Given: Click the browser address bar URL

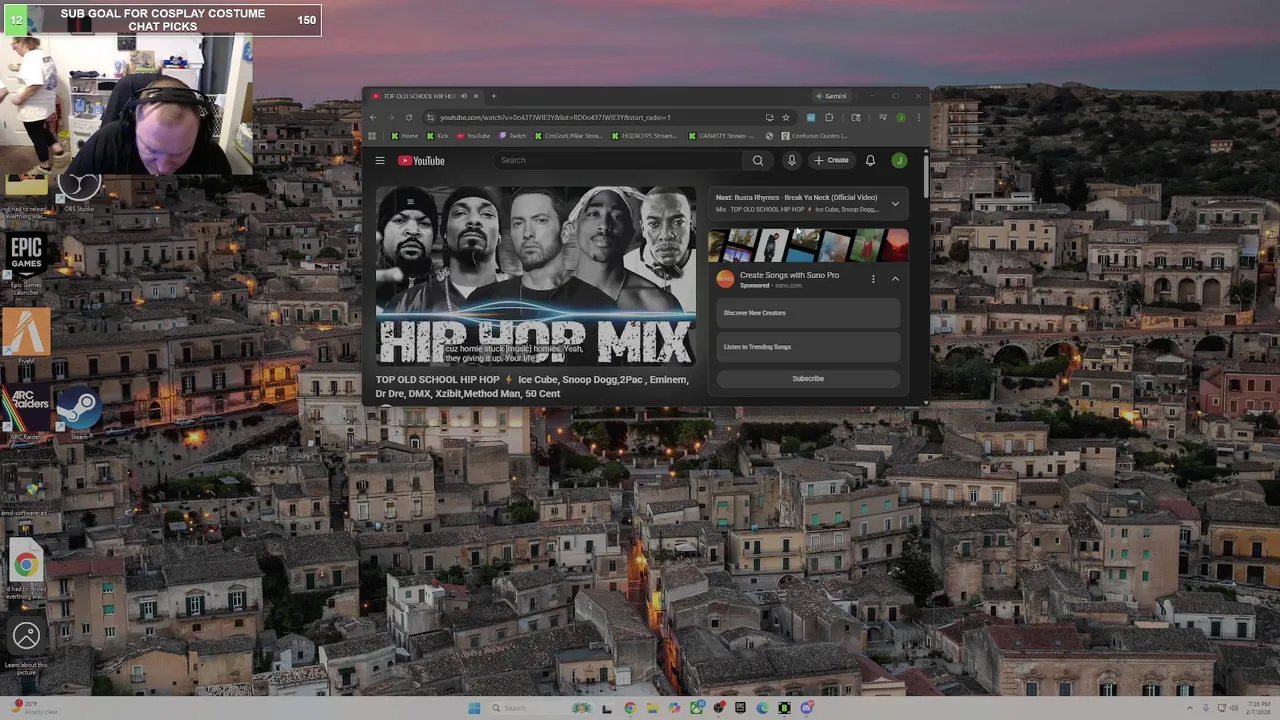Looking at the screenshot, I should pyautogui.click(x=555, y=117).
